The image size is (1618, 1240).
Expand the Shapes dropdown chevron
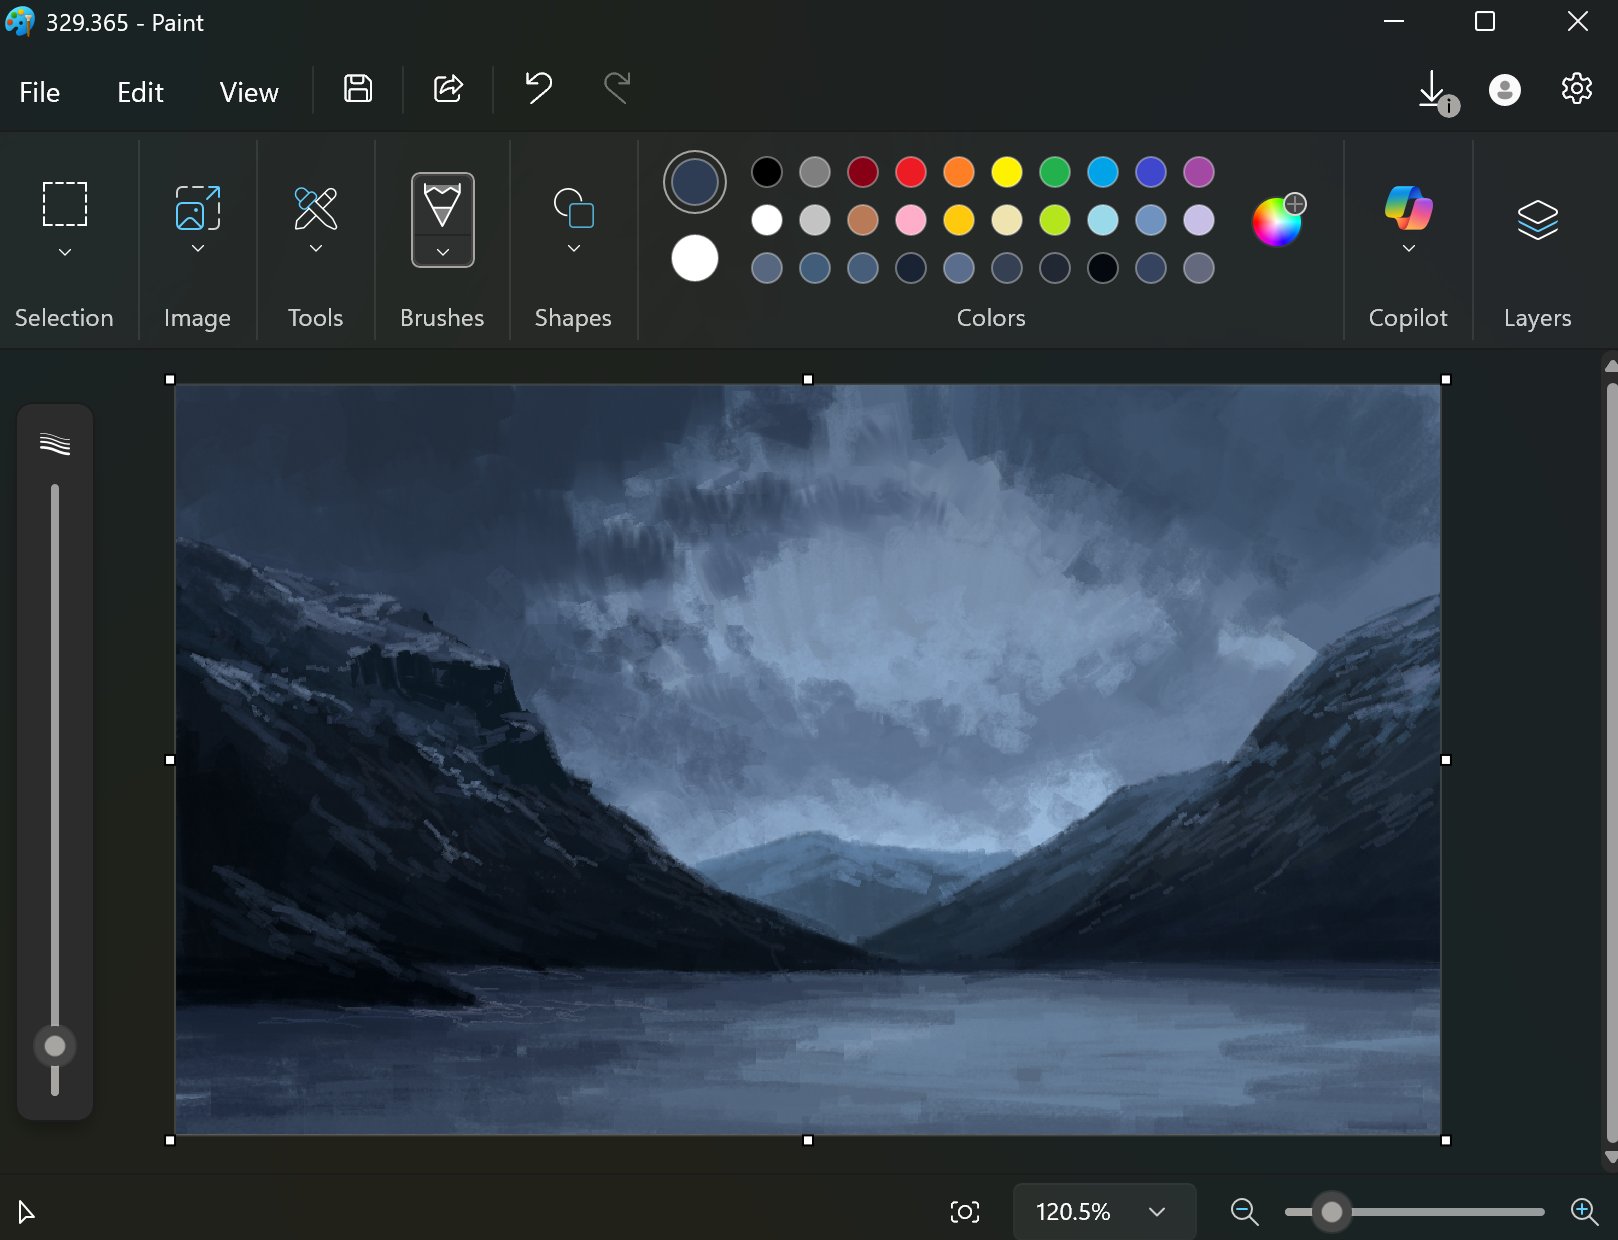click(574, 248)
